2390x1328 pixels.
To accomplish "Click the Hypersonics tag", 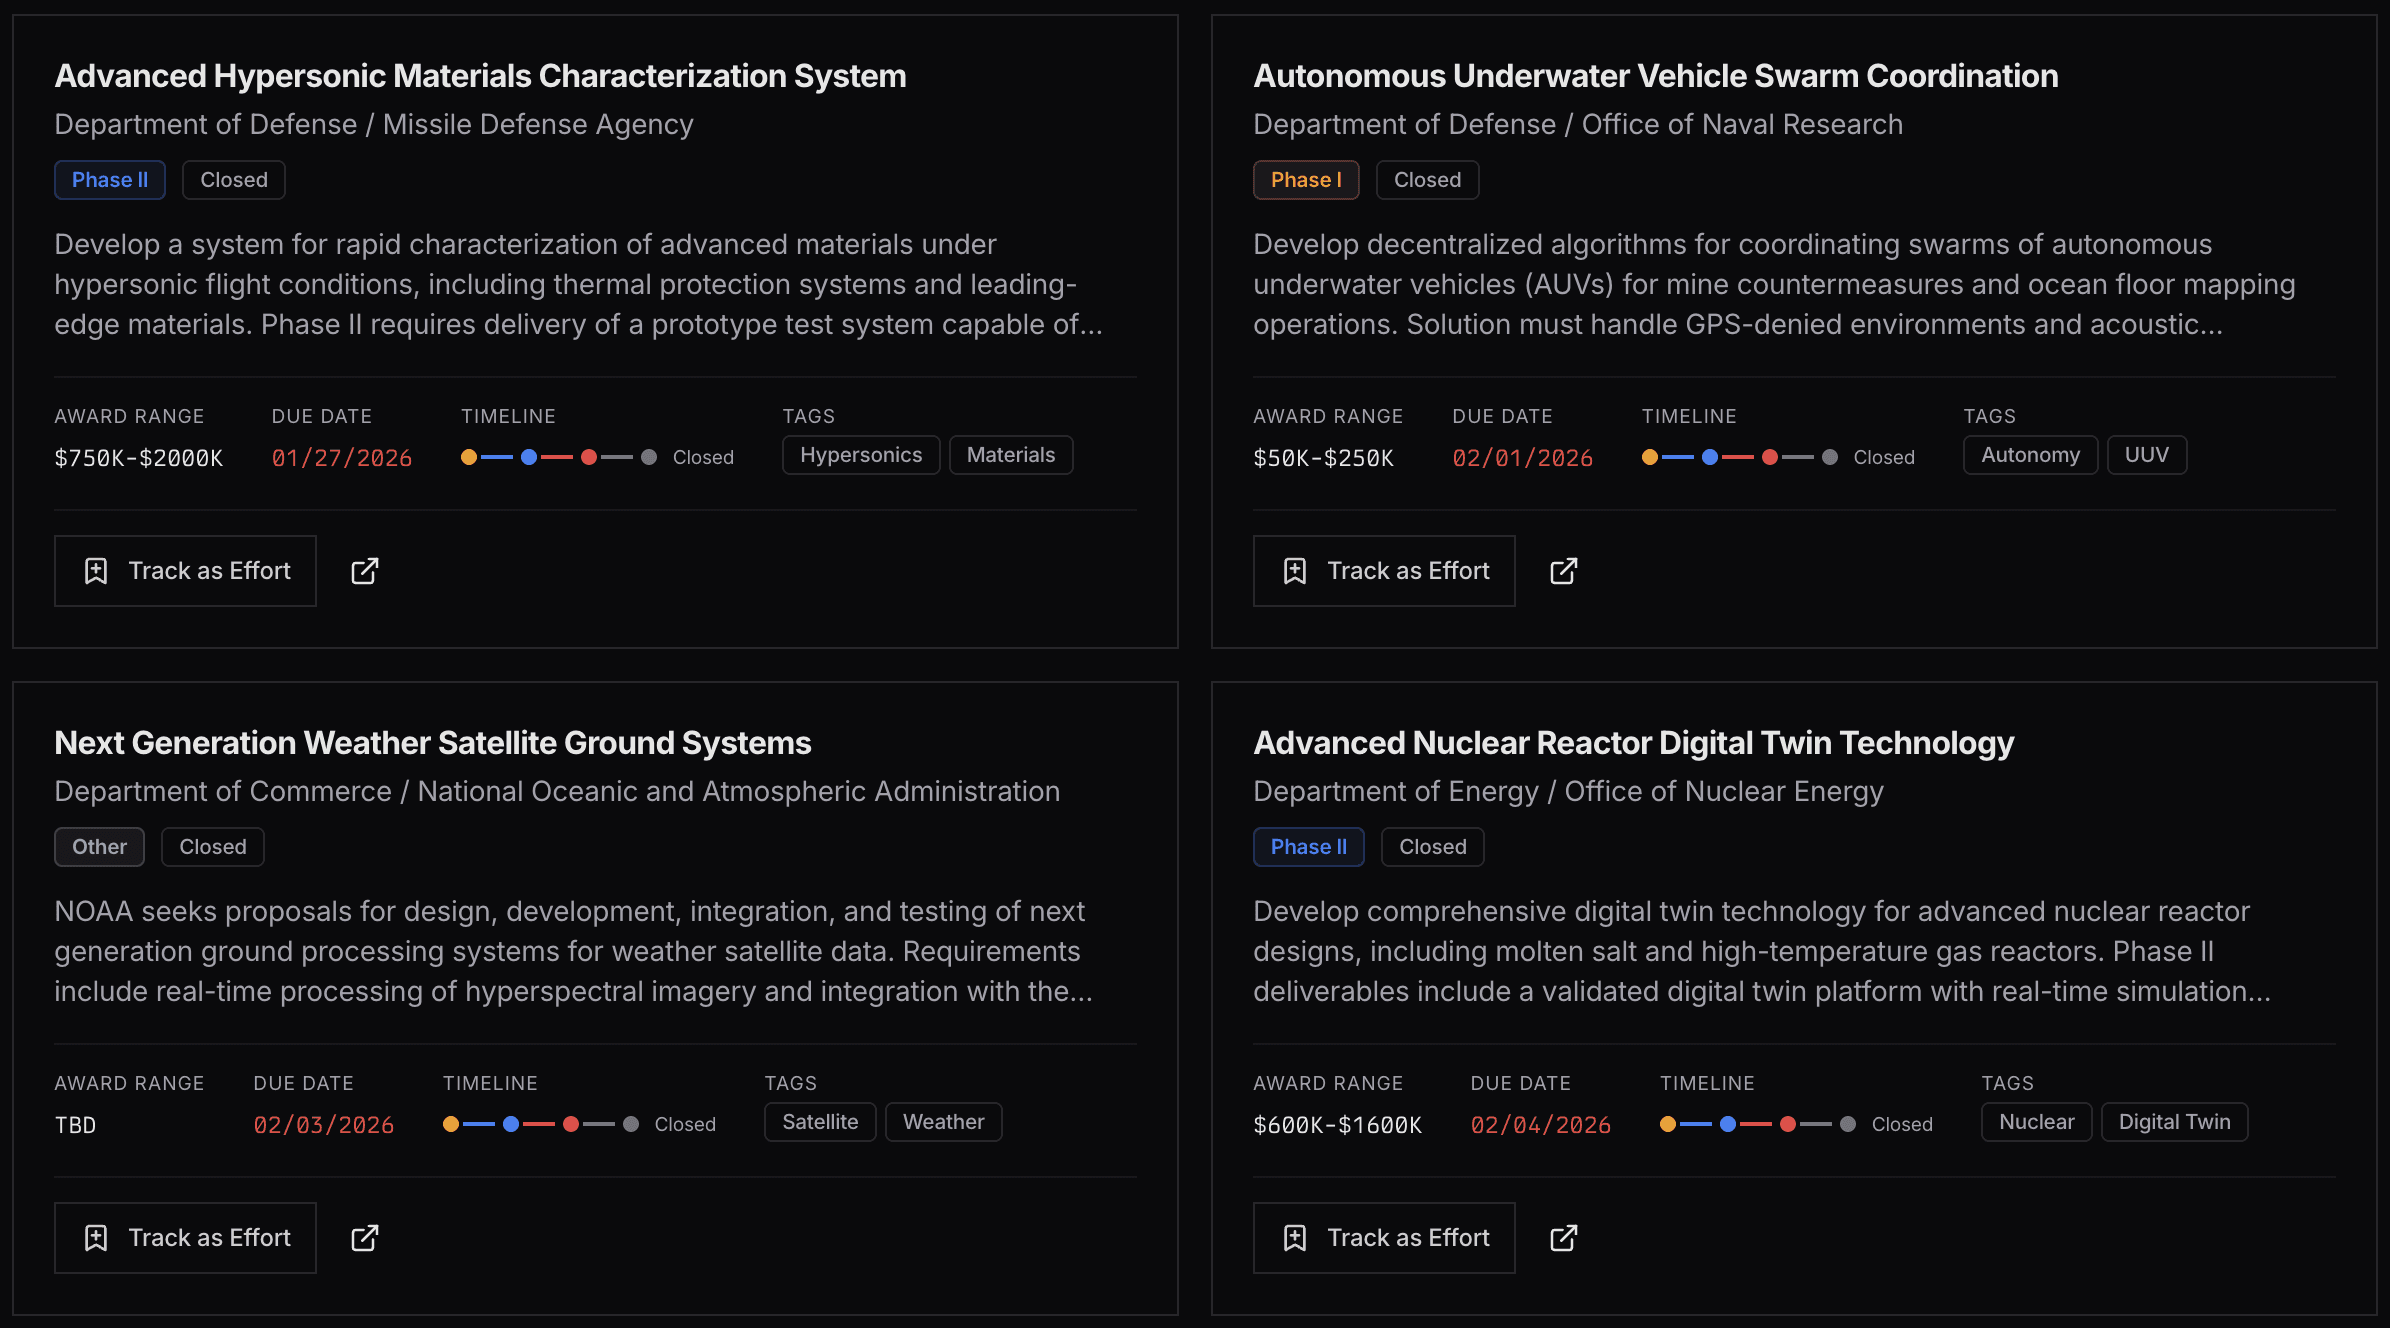I will (x=861, y=455).
